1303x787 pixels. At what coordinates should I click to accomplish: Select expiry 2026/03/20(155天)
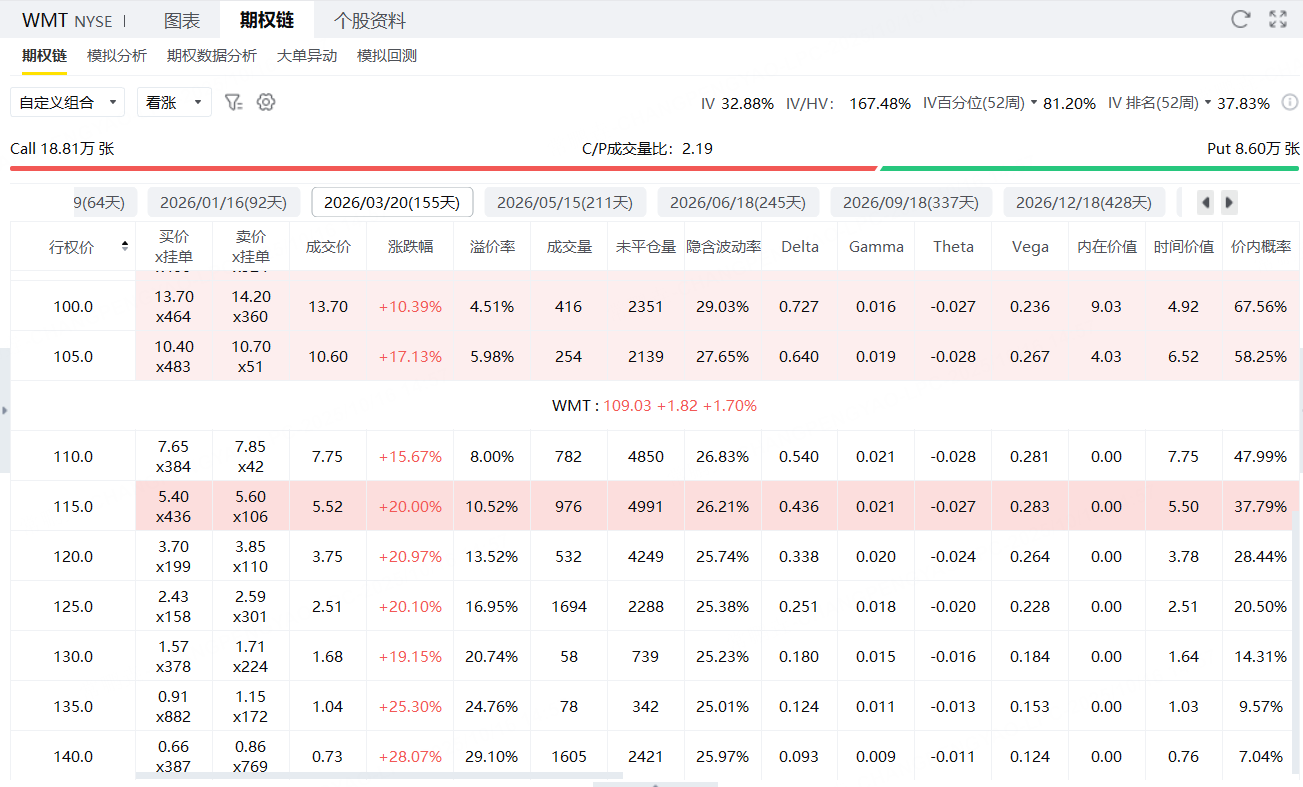click(x=392, y=202)
